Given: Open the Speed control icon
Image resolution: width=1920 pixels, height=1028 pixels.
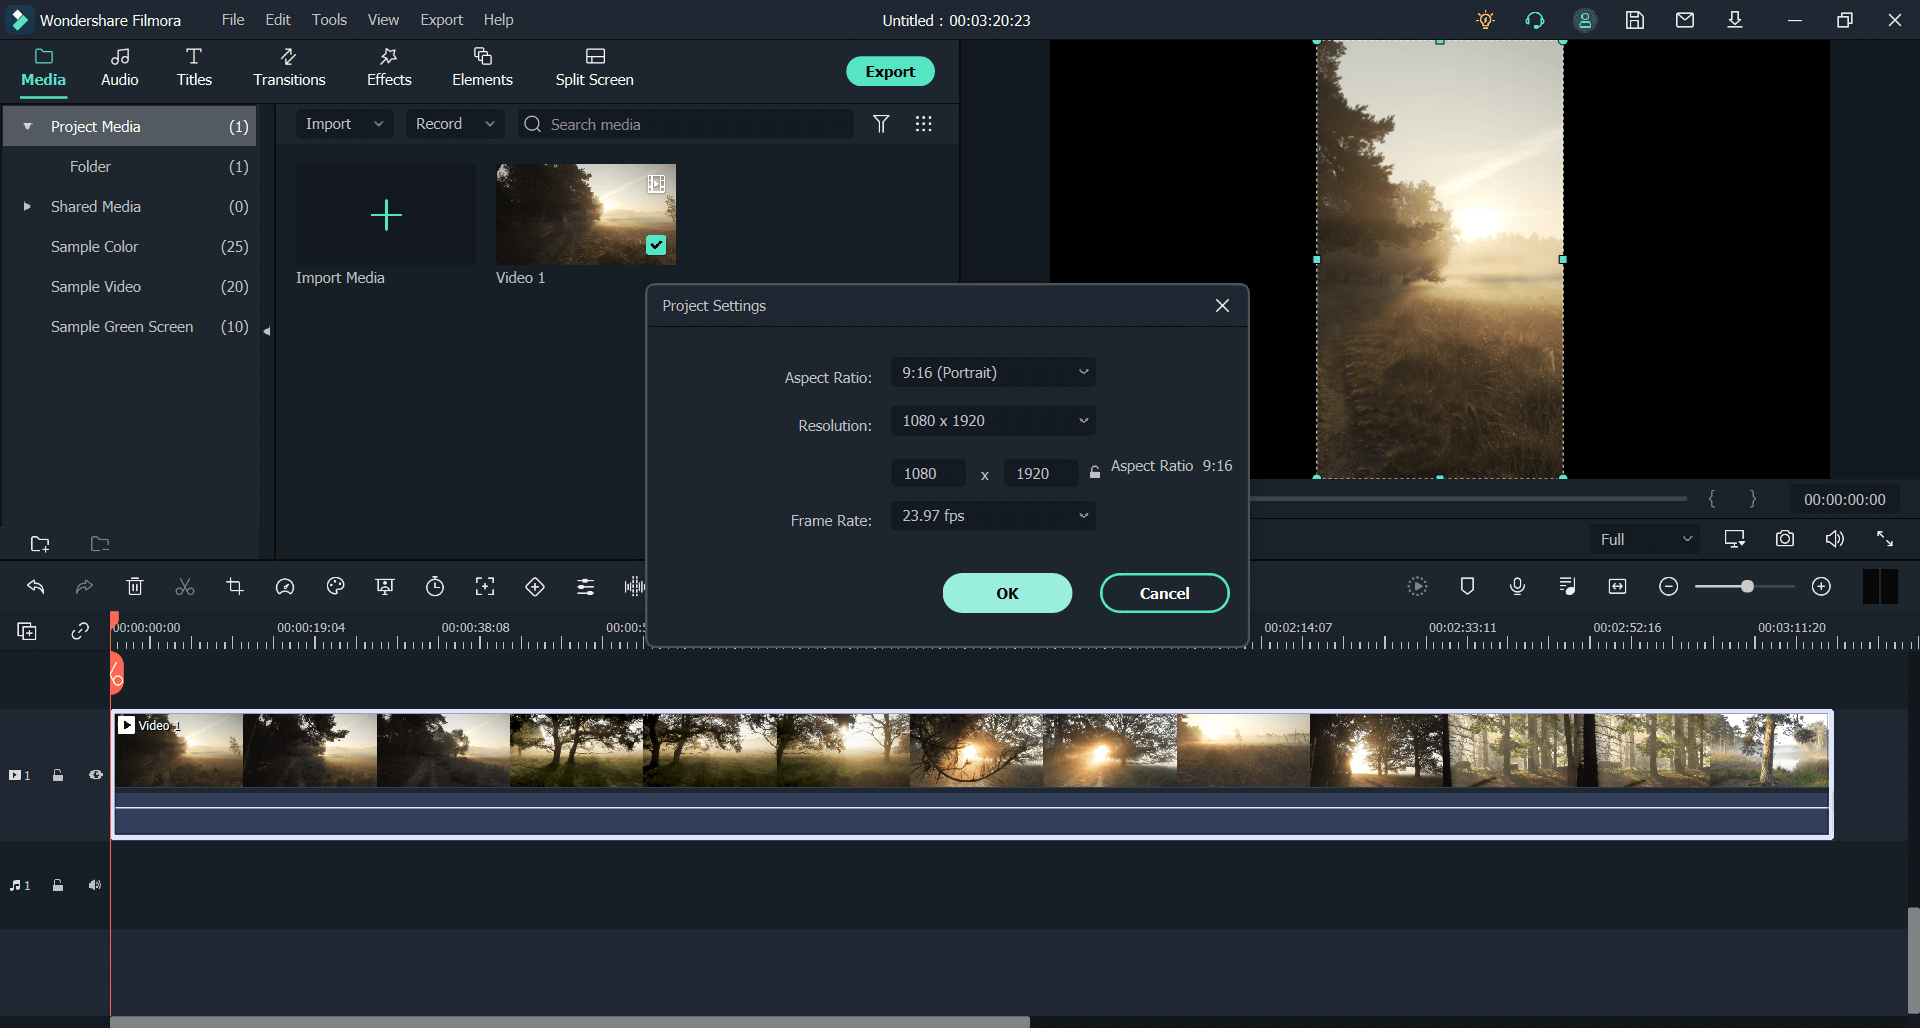Looking at the screenshot, I should 285,587.
